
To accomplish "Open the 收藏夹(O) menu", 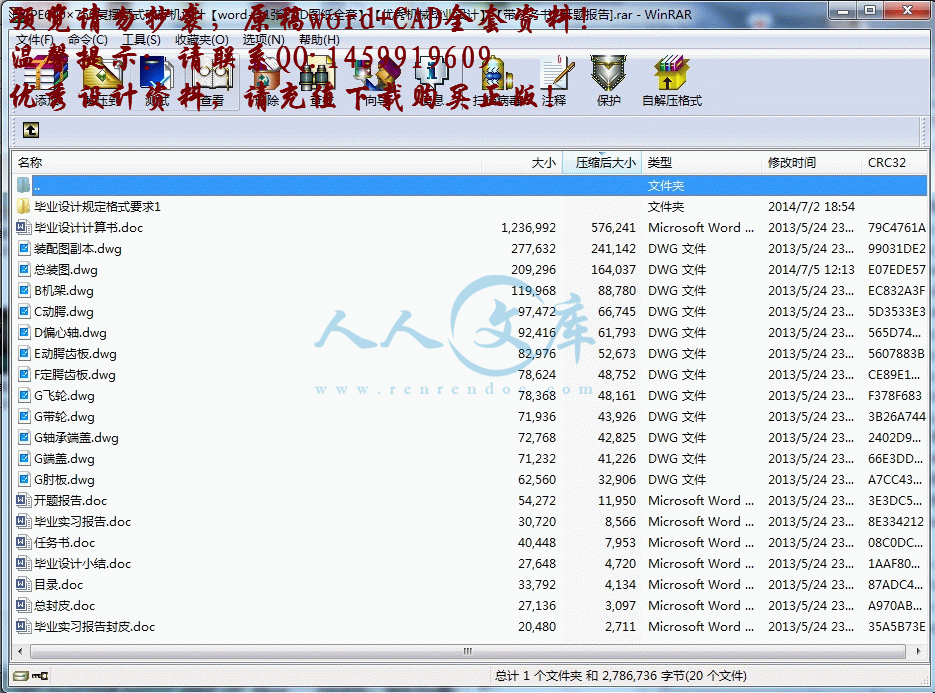I will 202,39.
